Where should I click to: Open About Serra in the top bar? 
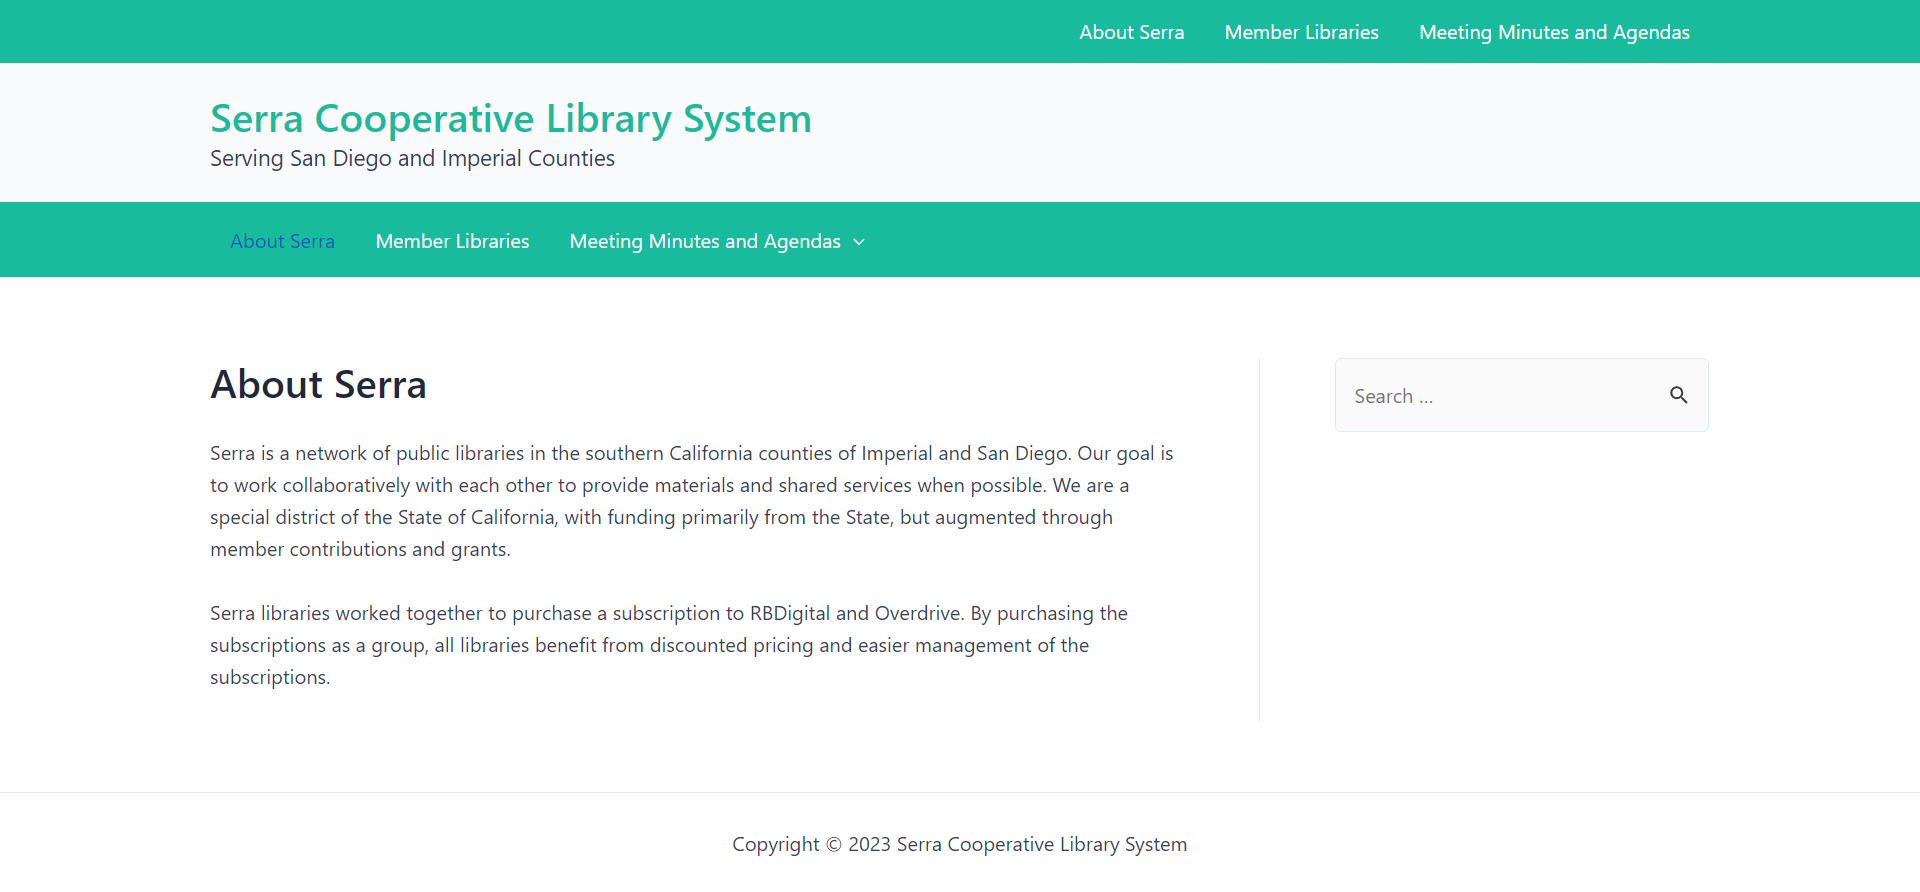click(1131, 32)
